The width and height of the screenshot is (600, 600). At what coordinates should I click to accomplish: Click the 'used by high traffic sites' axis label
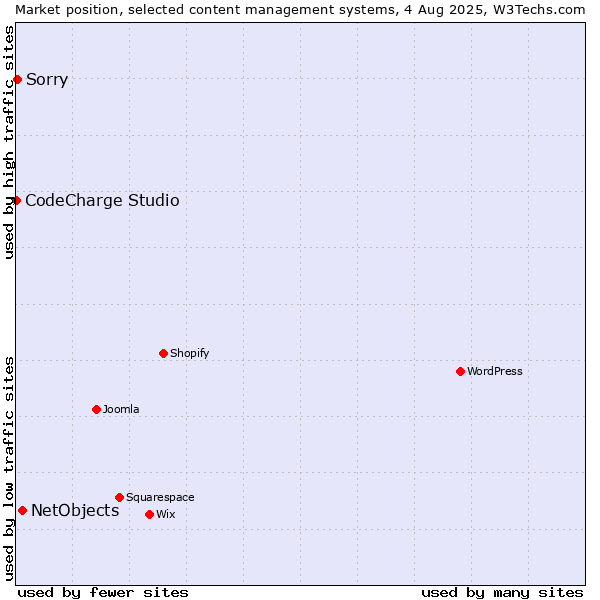coord(8,142)
